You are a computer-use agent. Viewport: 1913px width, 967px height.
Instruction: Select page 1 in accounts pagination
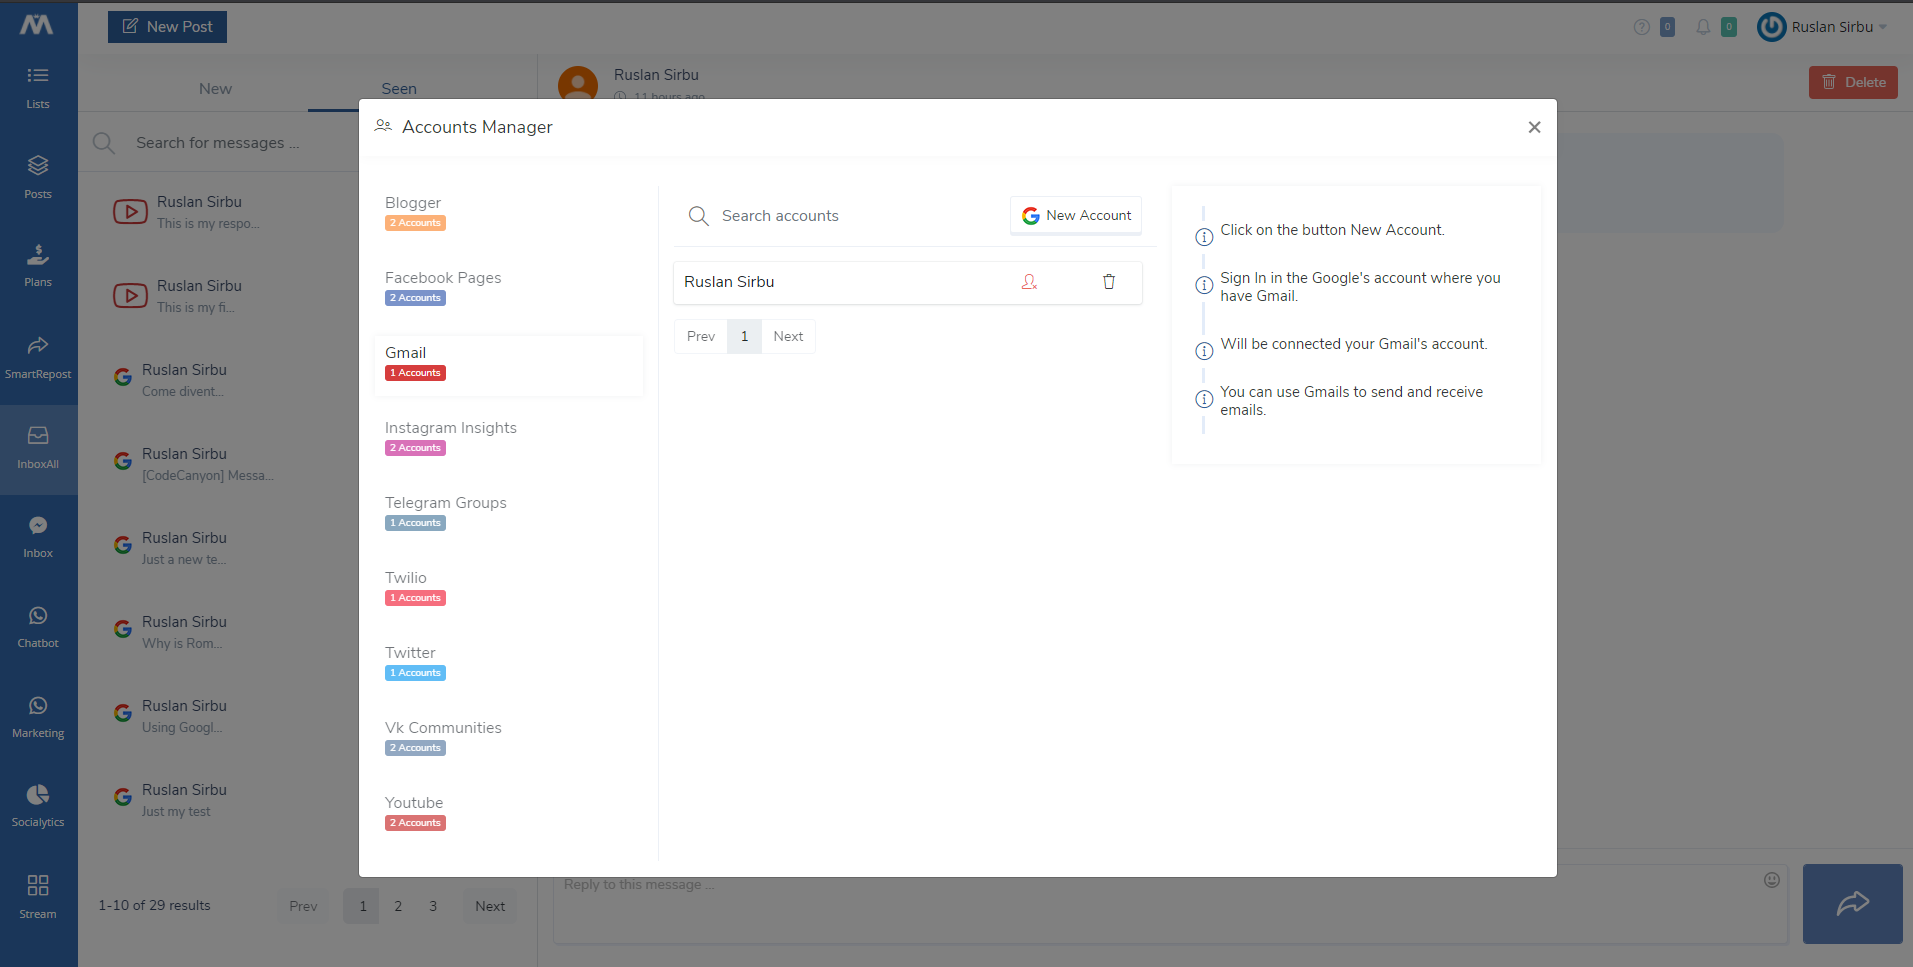pyautogui.click(x=744, y=336)
